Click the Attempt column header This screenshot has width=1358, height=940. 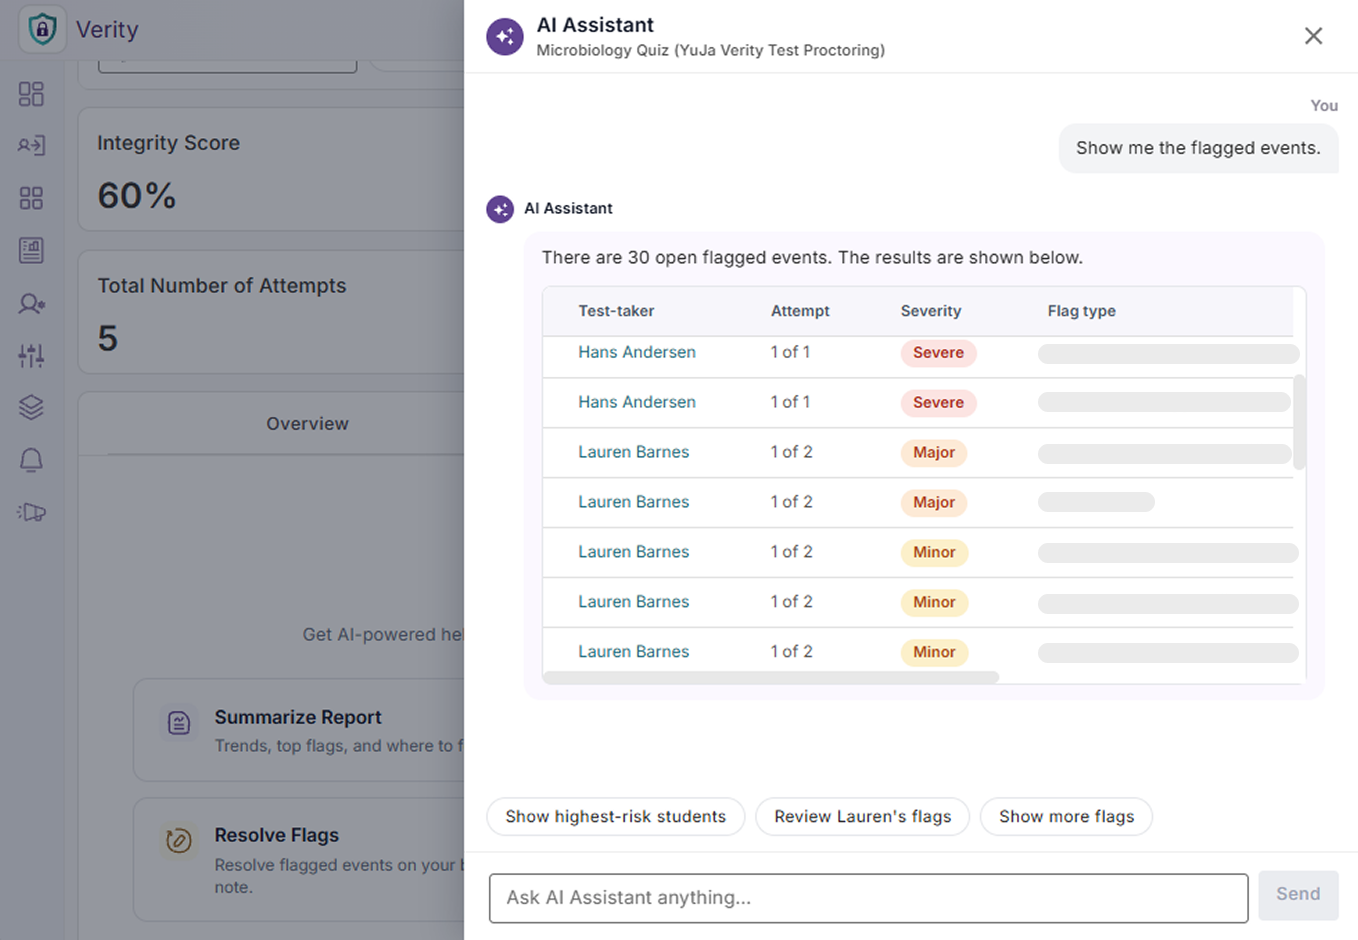(x=800, y=311)
